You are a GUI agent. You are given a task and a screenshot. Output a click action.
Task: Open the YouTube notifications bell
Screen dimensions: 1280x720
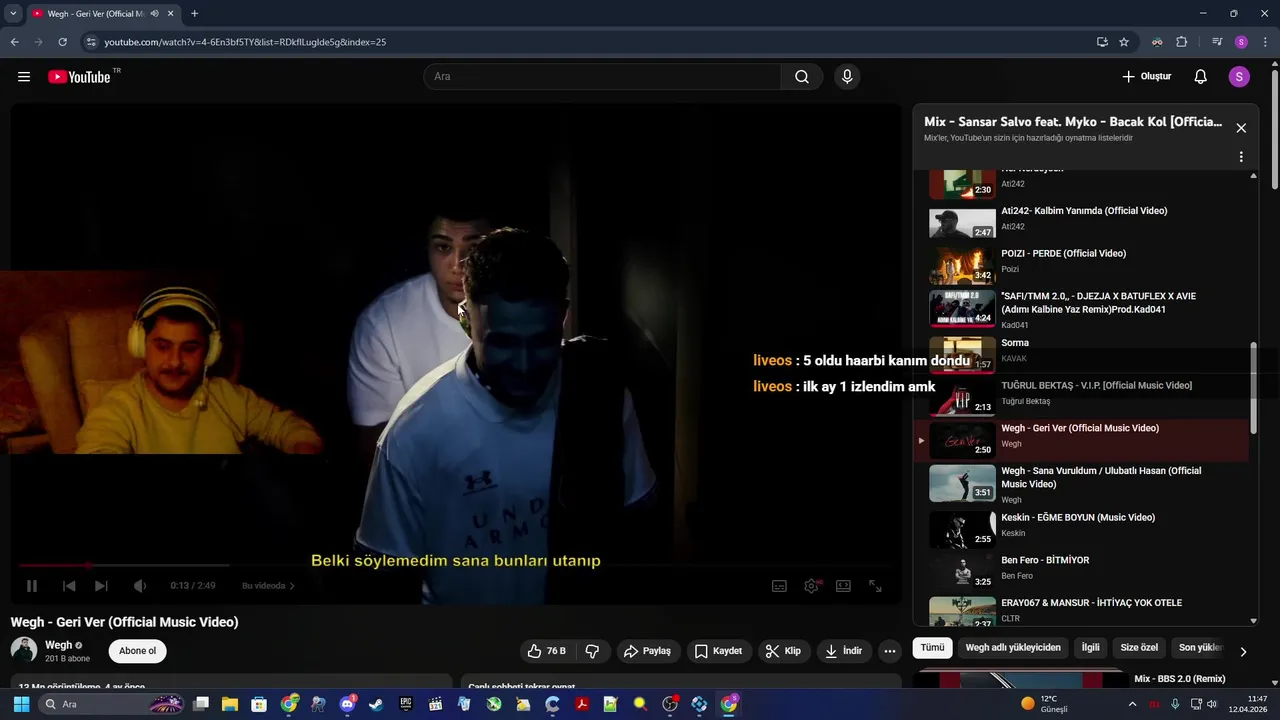[1201, 77]
